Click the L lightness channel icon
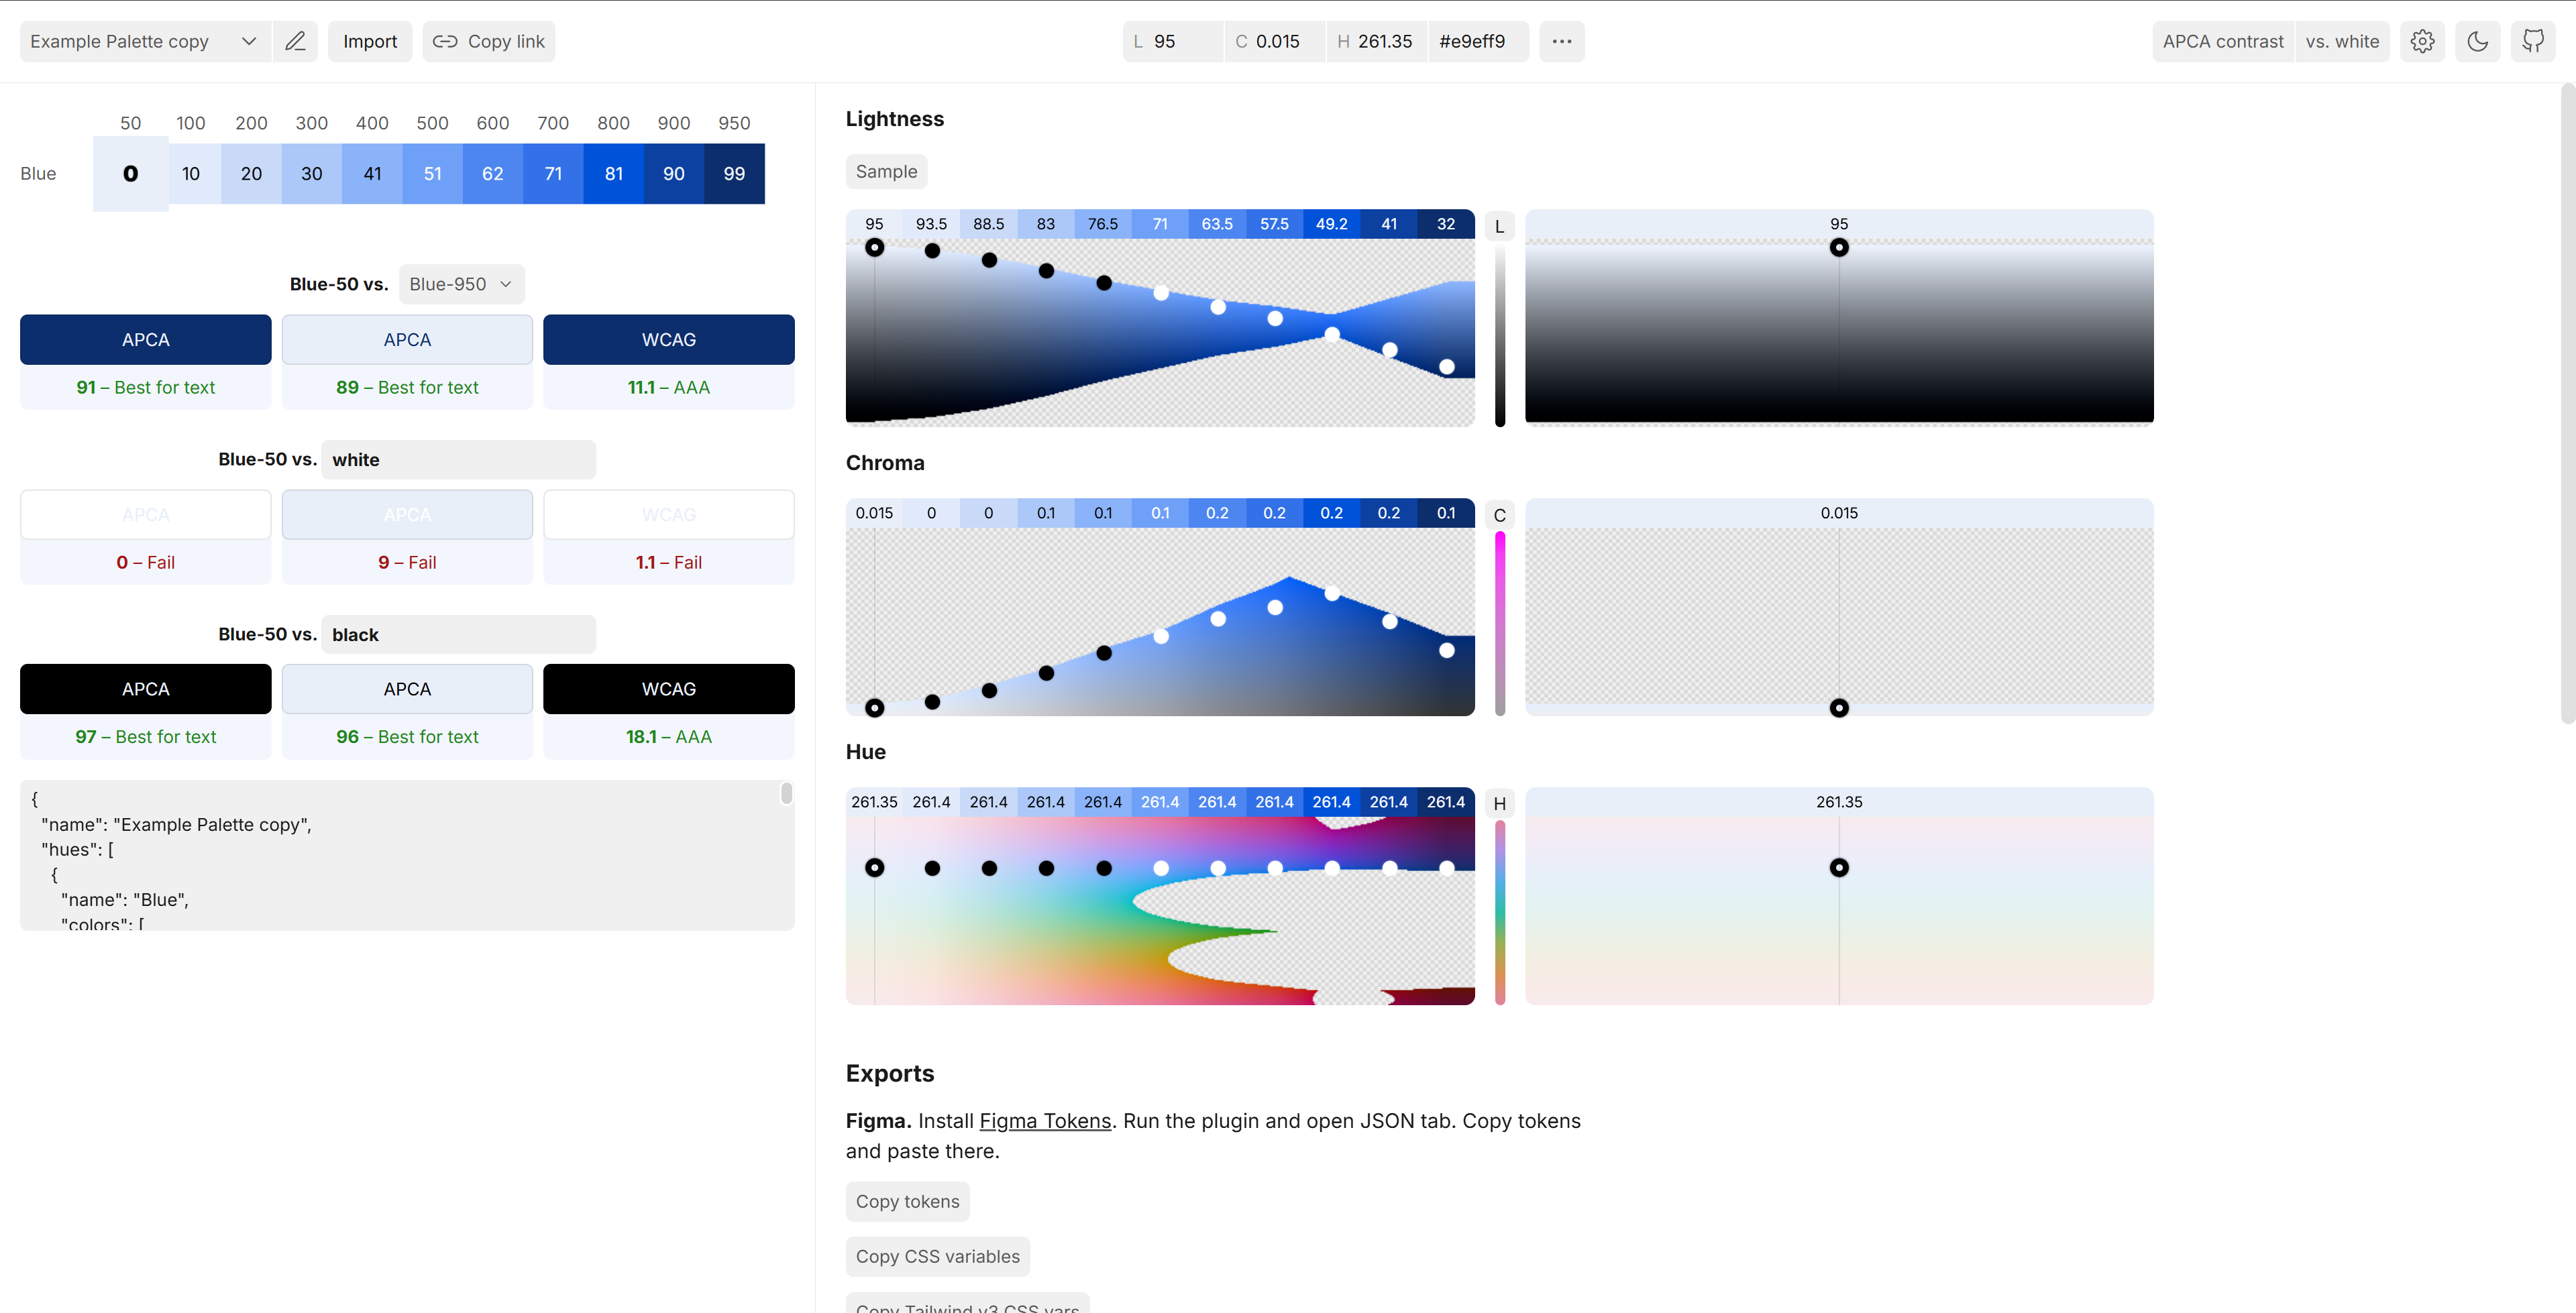 pos(1499,226)
